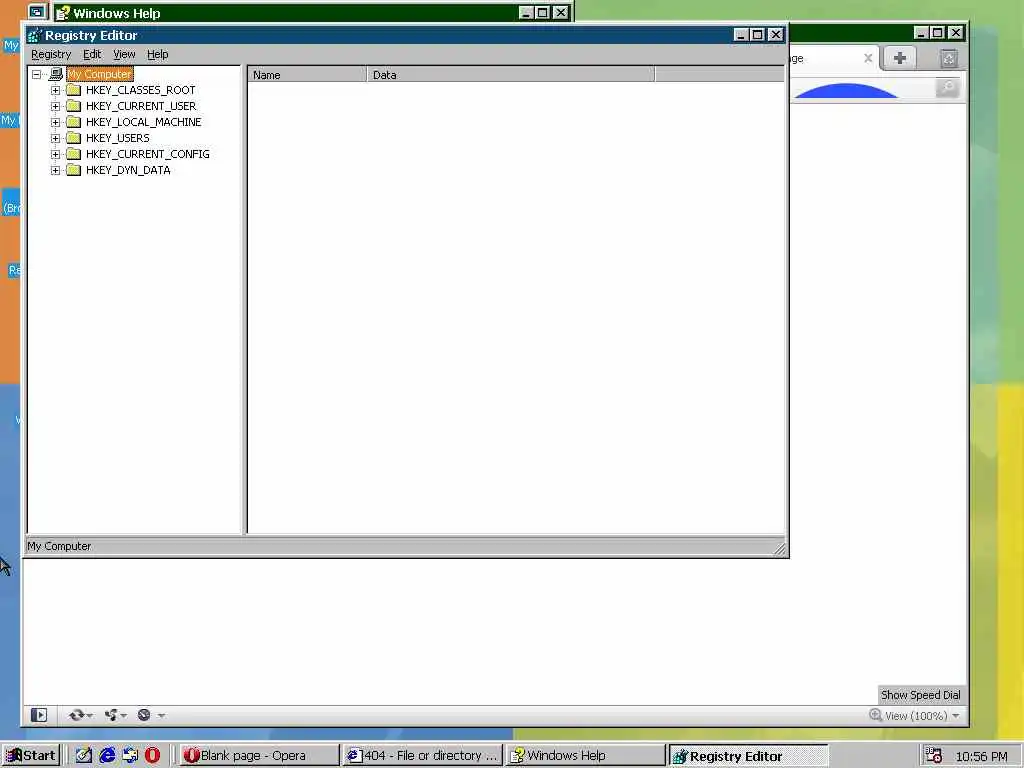Screen dimensions: 1024x768
Task: Select HKEY_LOCAL_MACHINE label text
Action: pos(144,122)
